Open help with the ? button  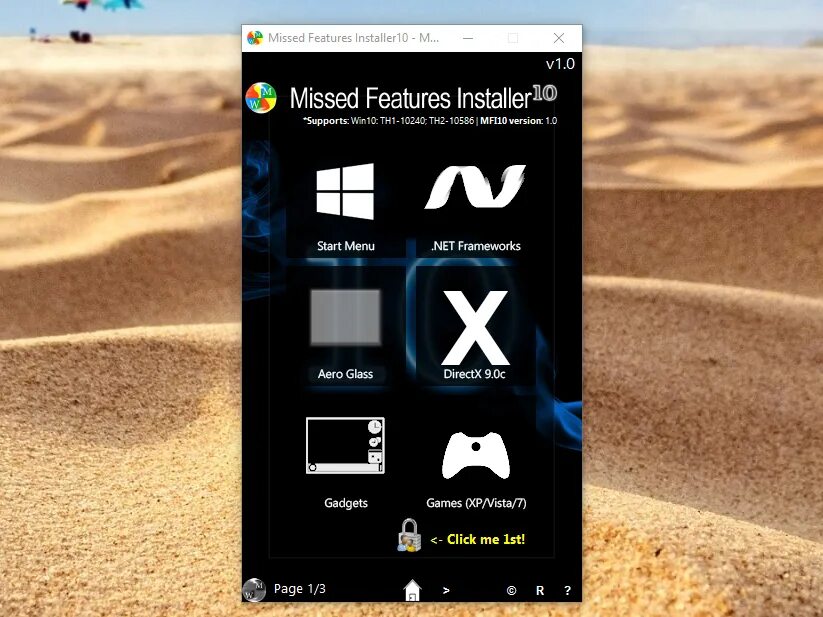[x=567, y=591]
